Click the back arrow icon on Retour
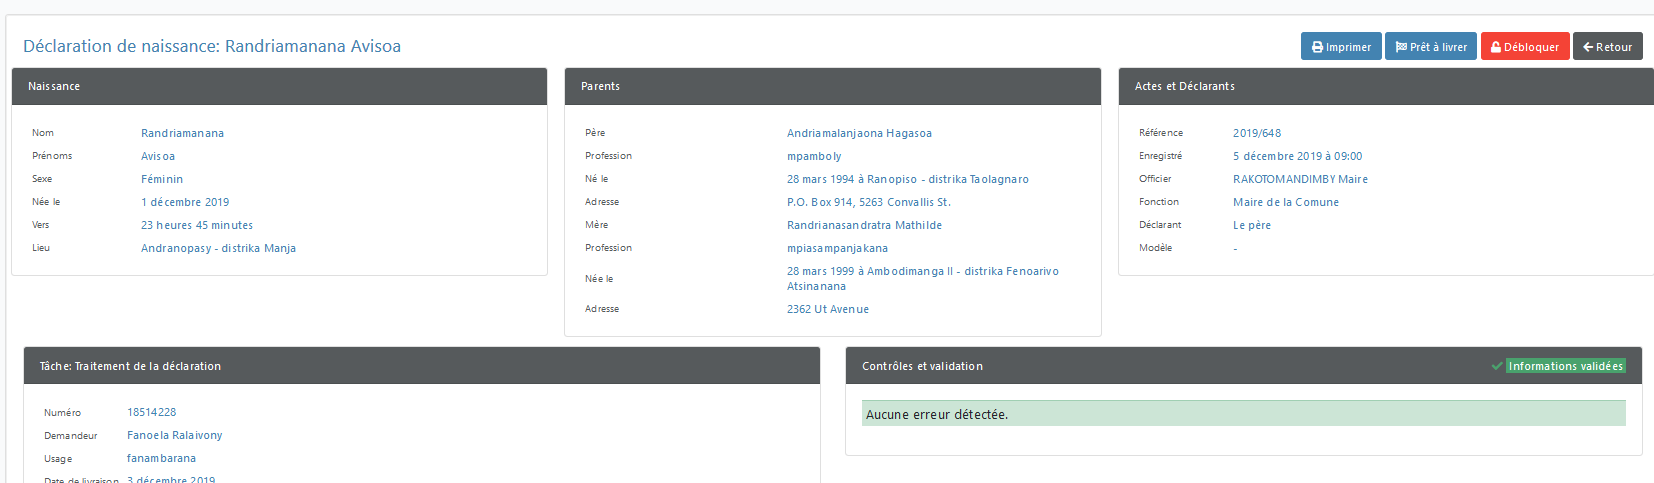The height and width of the screenshot is (483, 1654). (x=1588, y=47)
